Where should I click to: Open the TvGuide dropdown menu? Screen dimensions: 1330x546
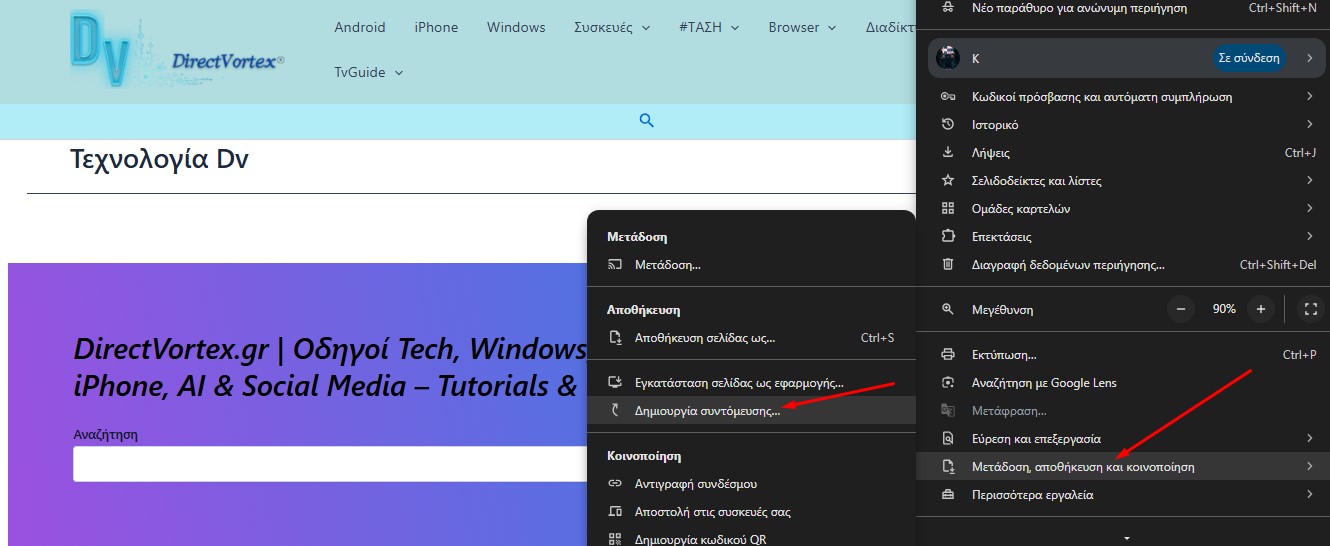coord(369,72)
